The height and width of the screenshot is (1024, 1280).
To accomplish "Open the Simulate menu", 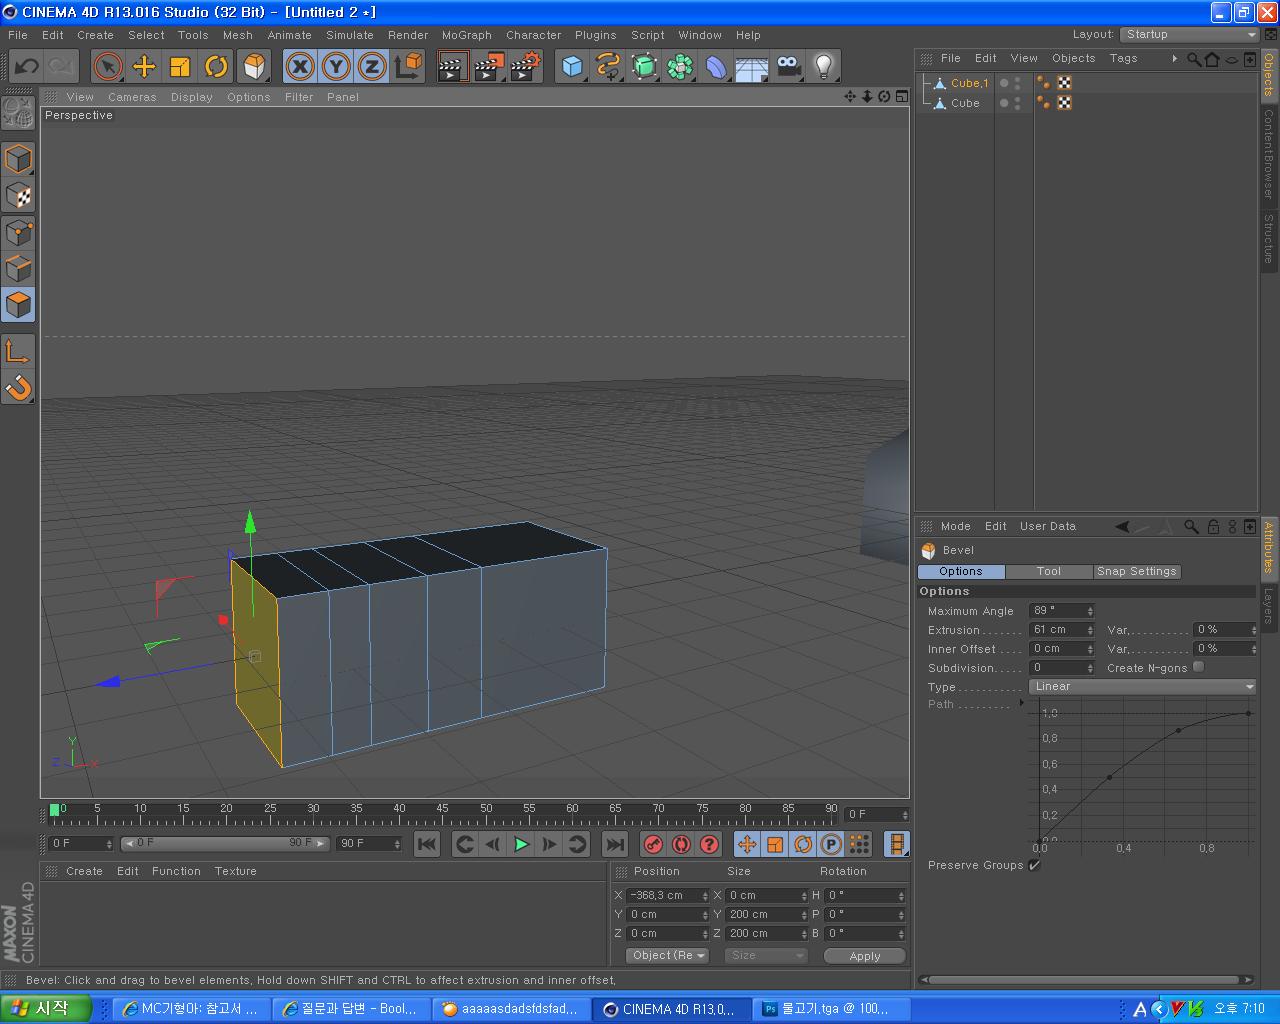I will [x=349, y=35].
